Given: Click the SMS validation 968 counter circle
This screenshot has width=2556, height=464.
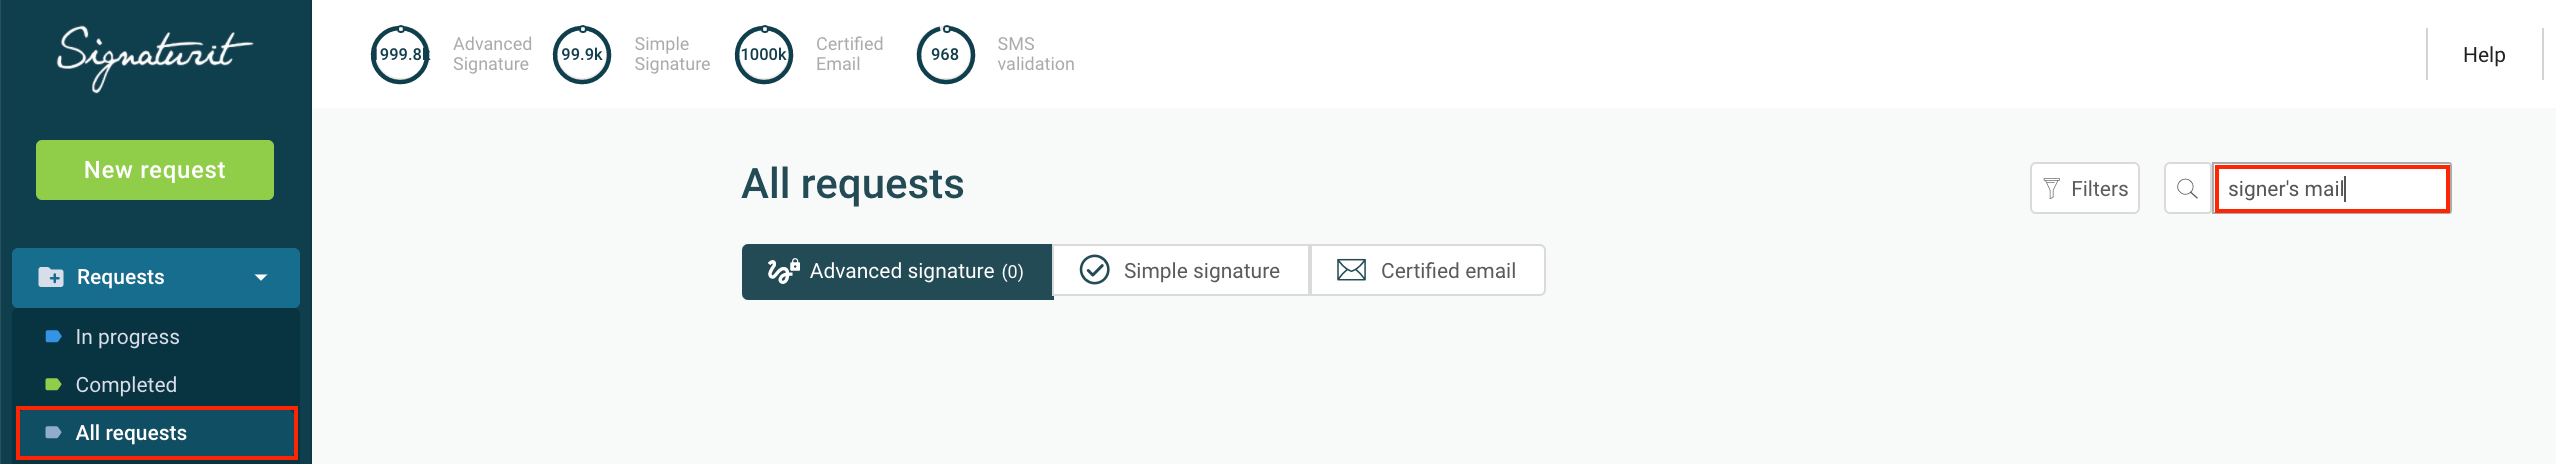Looking at the screenshot, I should (945, 55).
